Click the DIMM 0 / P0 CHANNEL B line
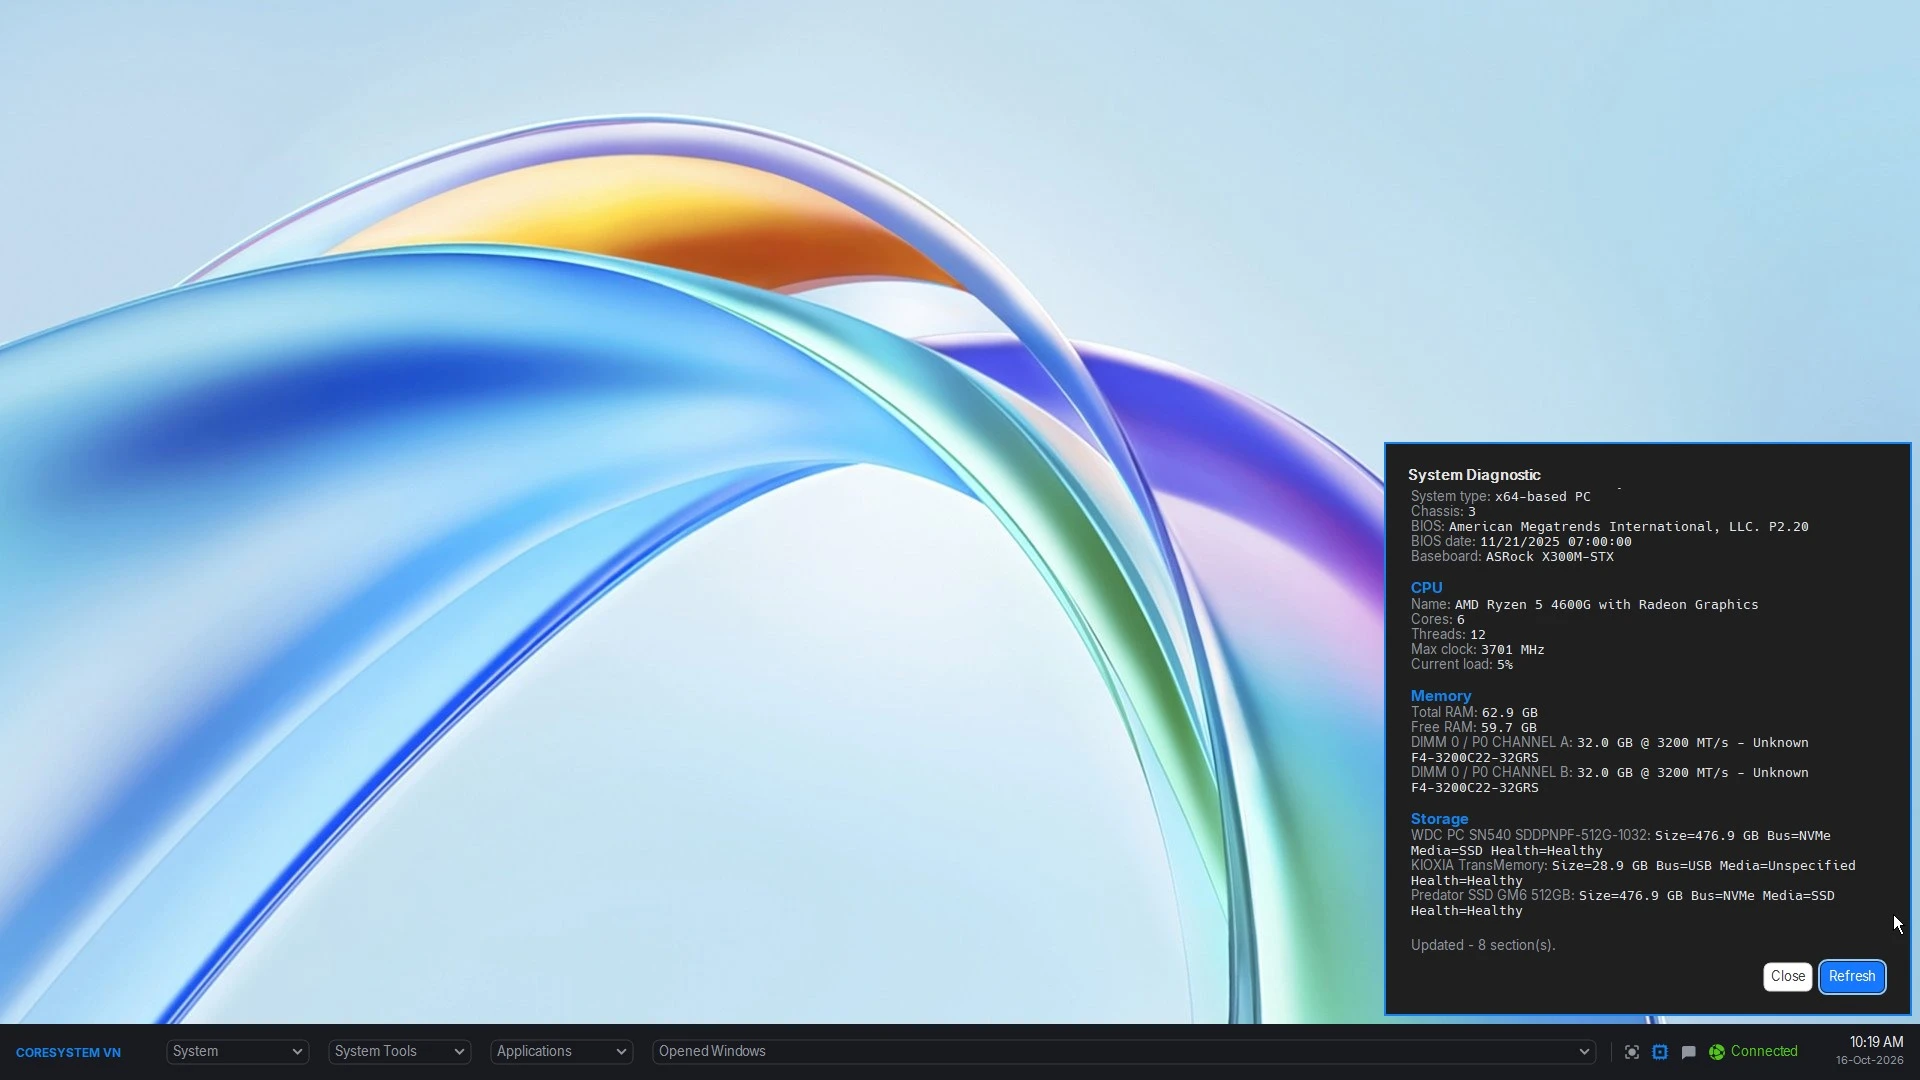This screenshot has width=1920, height=1080. tap(1609, 780)
